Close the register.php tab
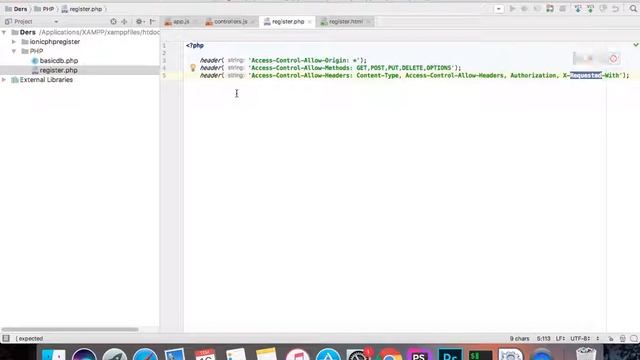Screen dimensions: 640x360 click(309, 22)
